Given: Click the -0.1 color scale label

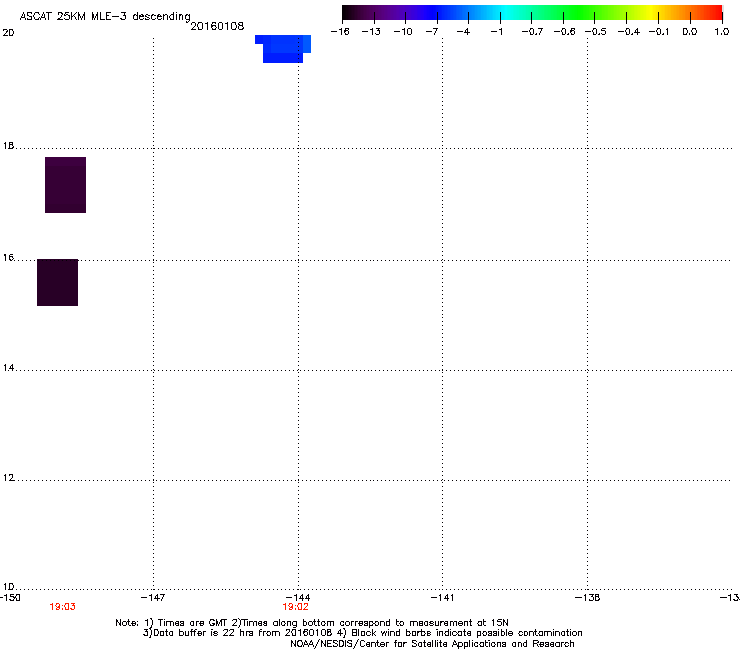Looking at the screenshot, I should 659,32.
